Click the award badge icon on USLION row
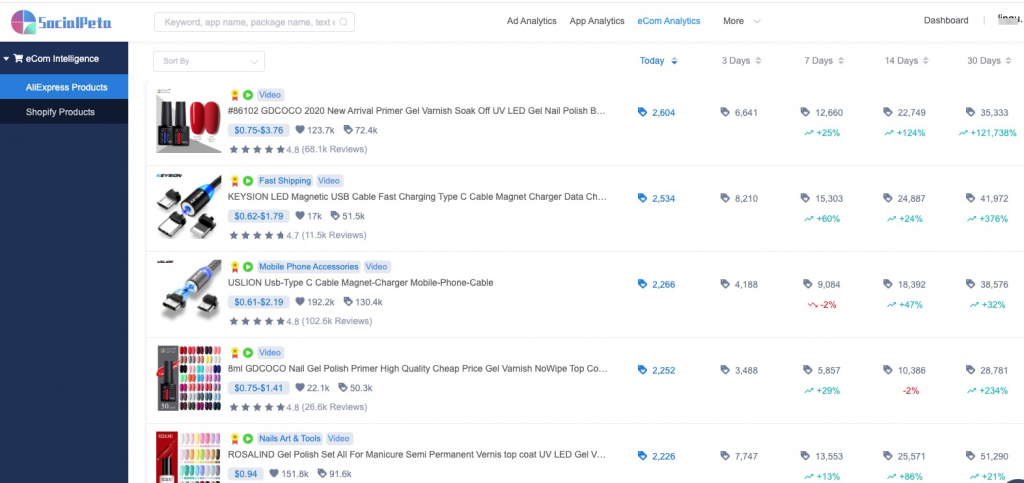The height and width of the screenshot is (483, 1024). (235, 267)
